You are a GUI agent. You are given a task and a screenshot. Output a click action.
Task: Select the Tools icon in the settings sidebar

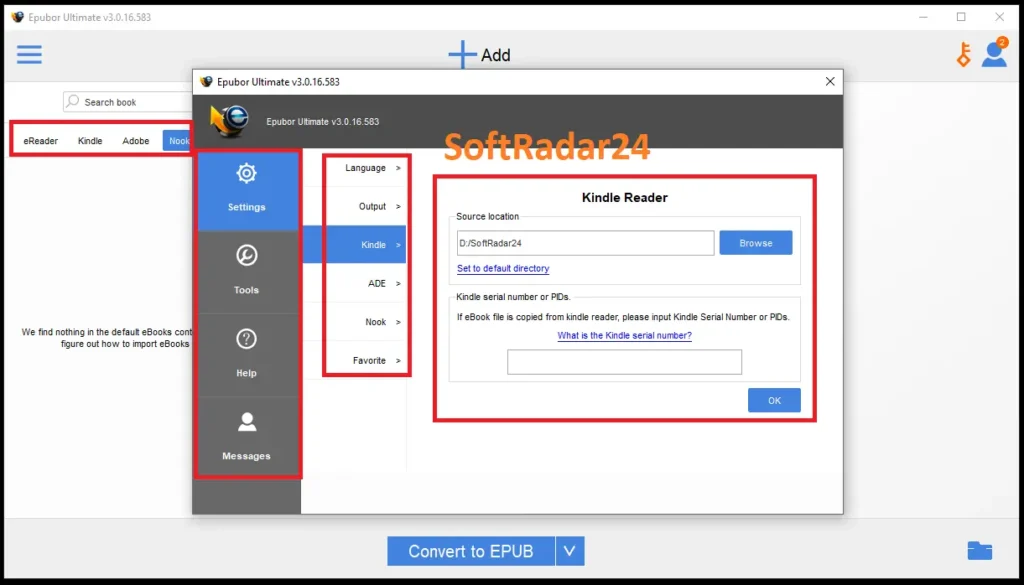246,271
